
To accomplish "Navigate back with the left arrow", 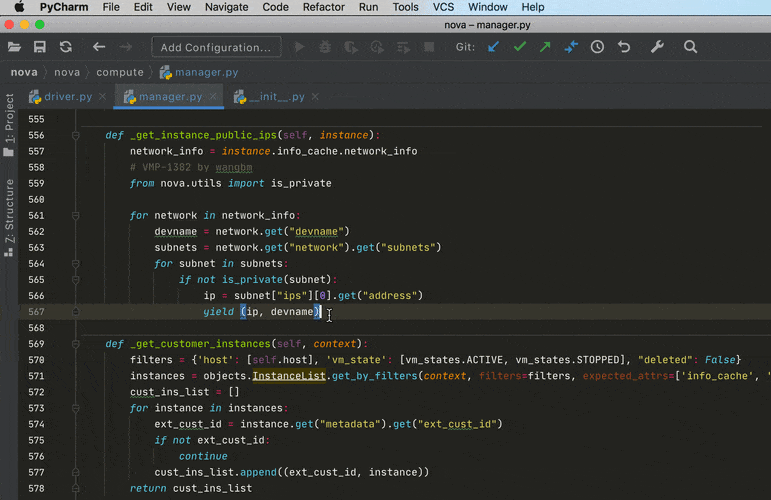I will (x=99, y=47).
